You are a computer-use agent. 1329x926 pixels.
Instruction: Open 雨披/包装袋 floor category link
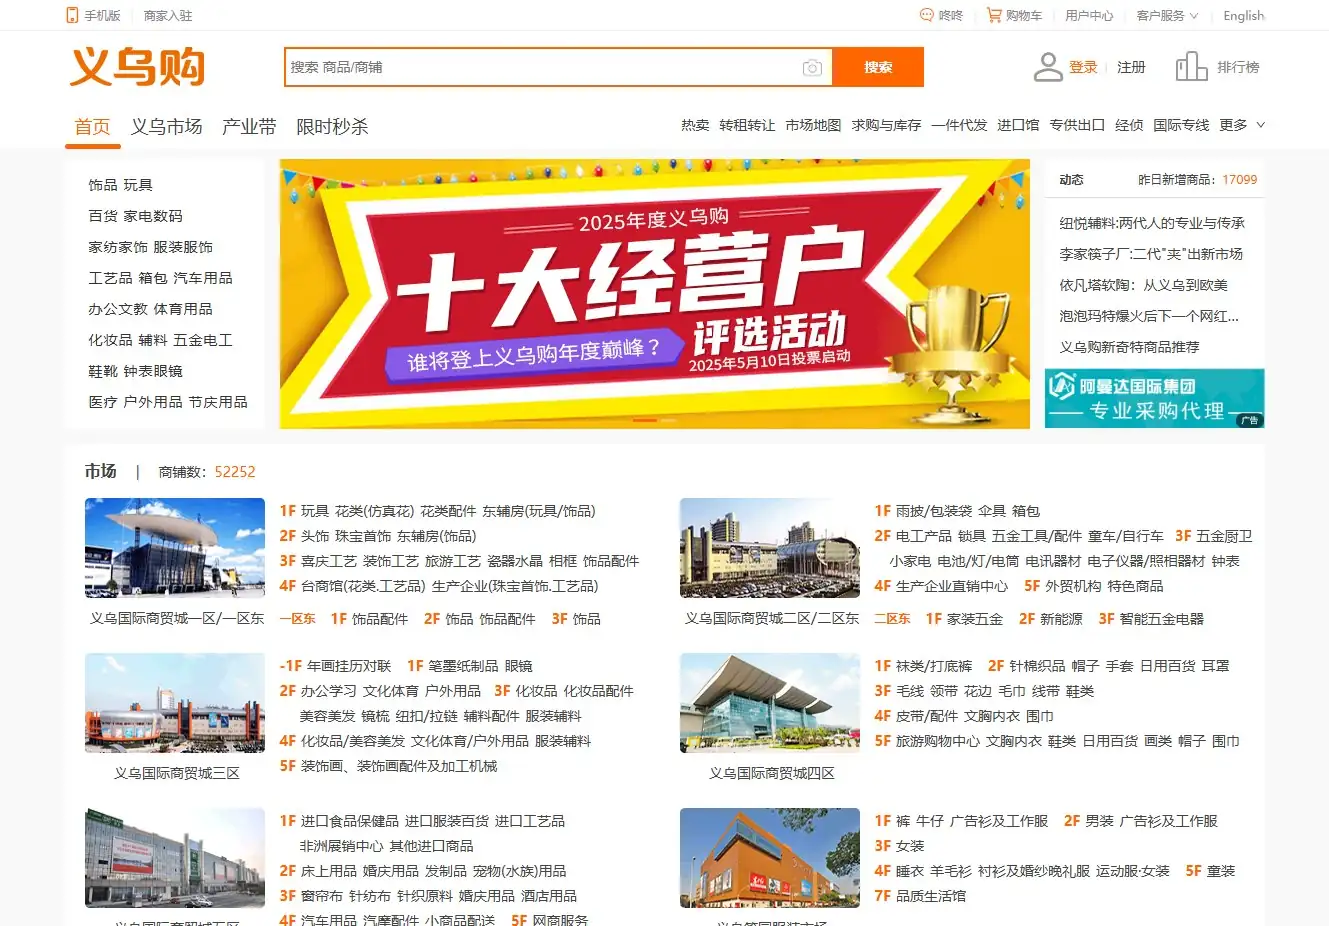[x=934, y=511]
